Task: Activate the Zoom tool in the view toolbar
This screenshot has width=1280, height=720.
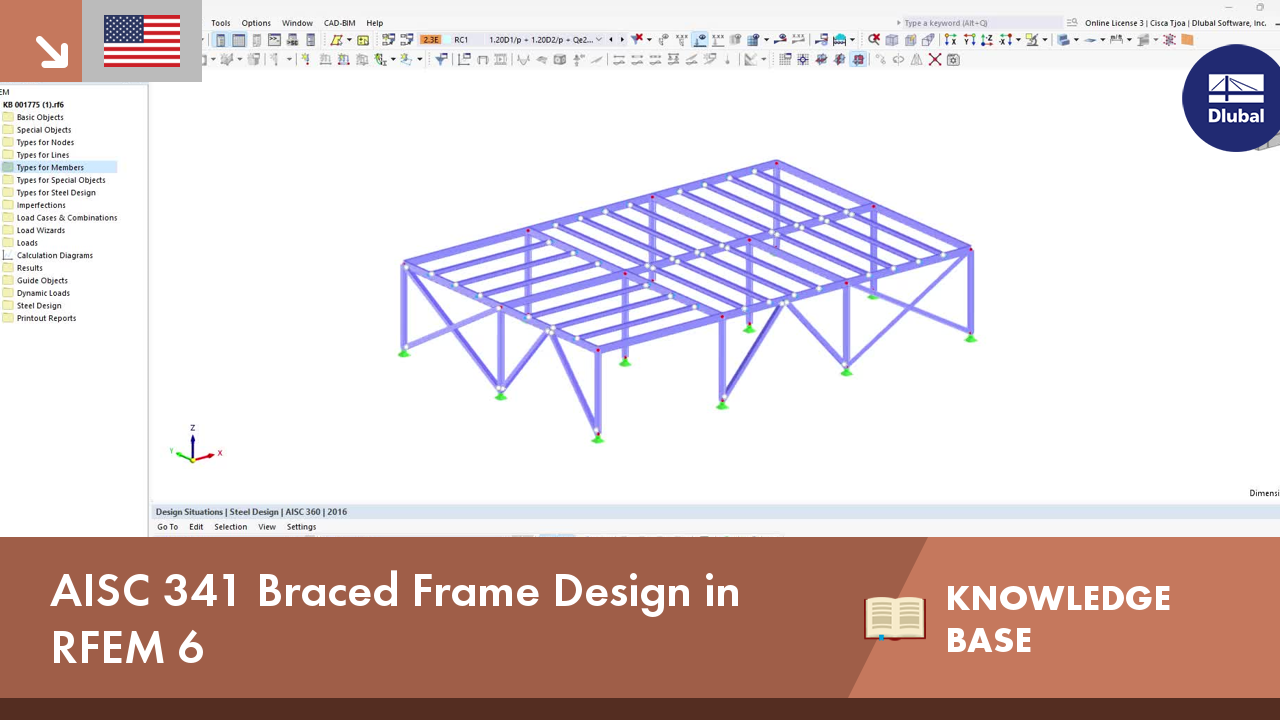Action: pos(874,40)
